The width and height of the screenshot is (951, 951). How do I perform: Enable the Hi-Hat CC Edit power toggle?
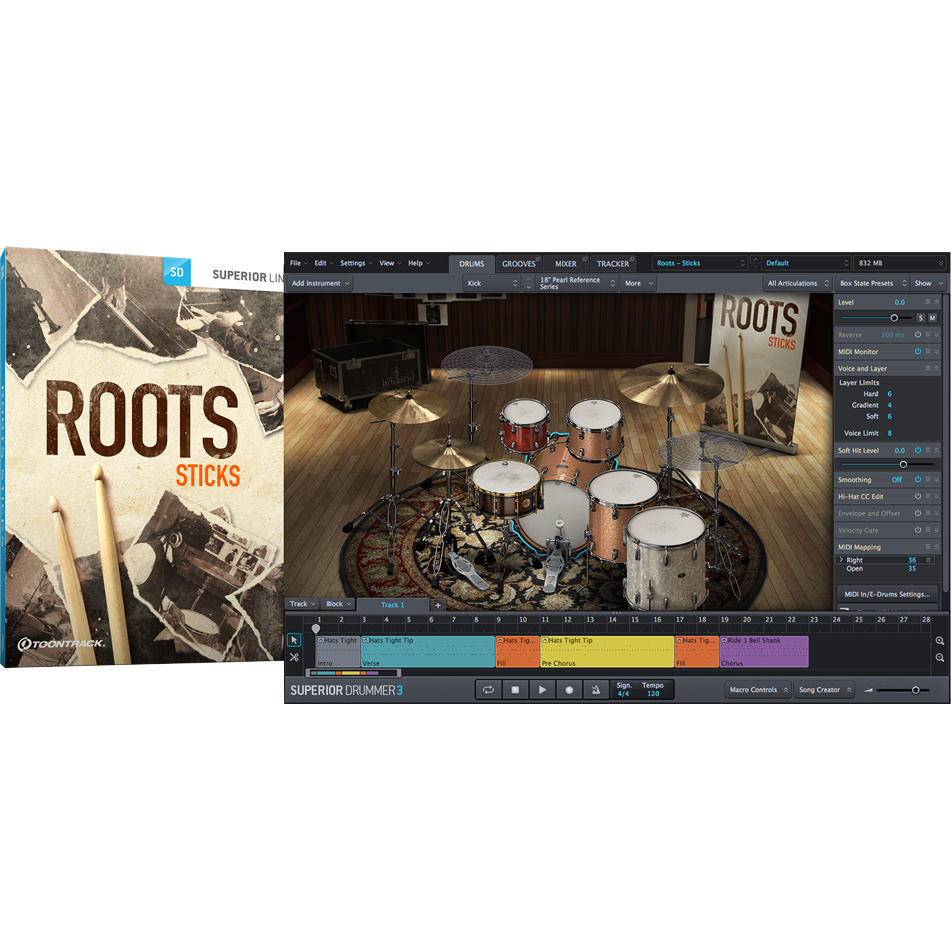(x=918, y=497)
